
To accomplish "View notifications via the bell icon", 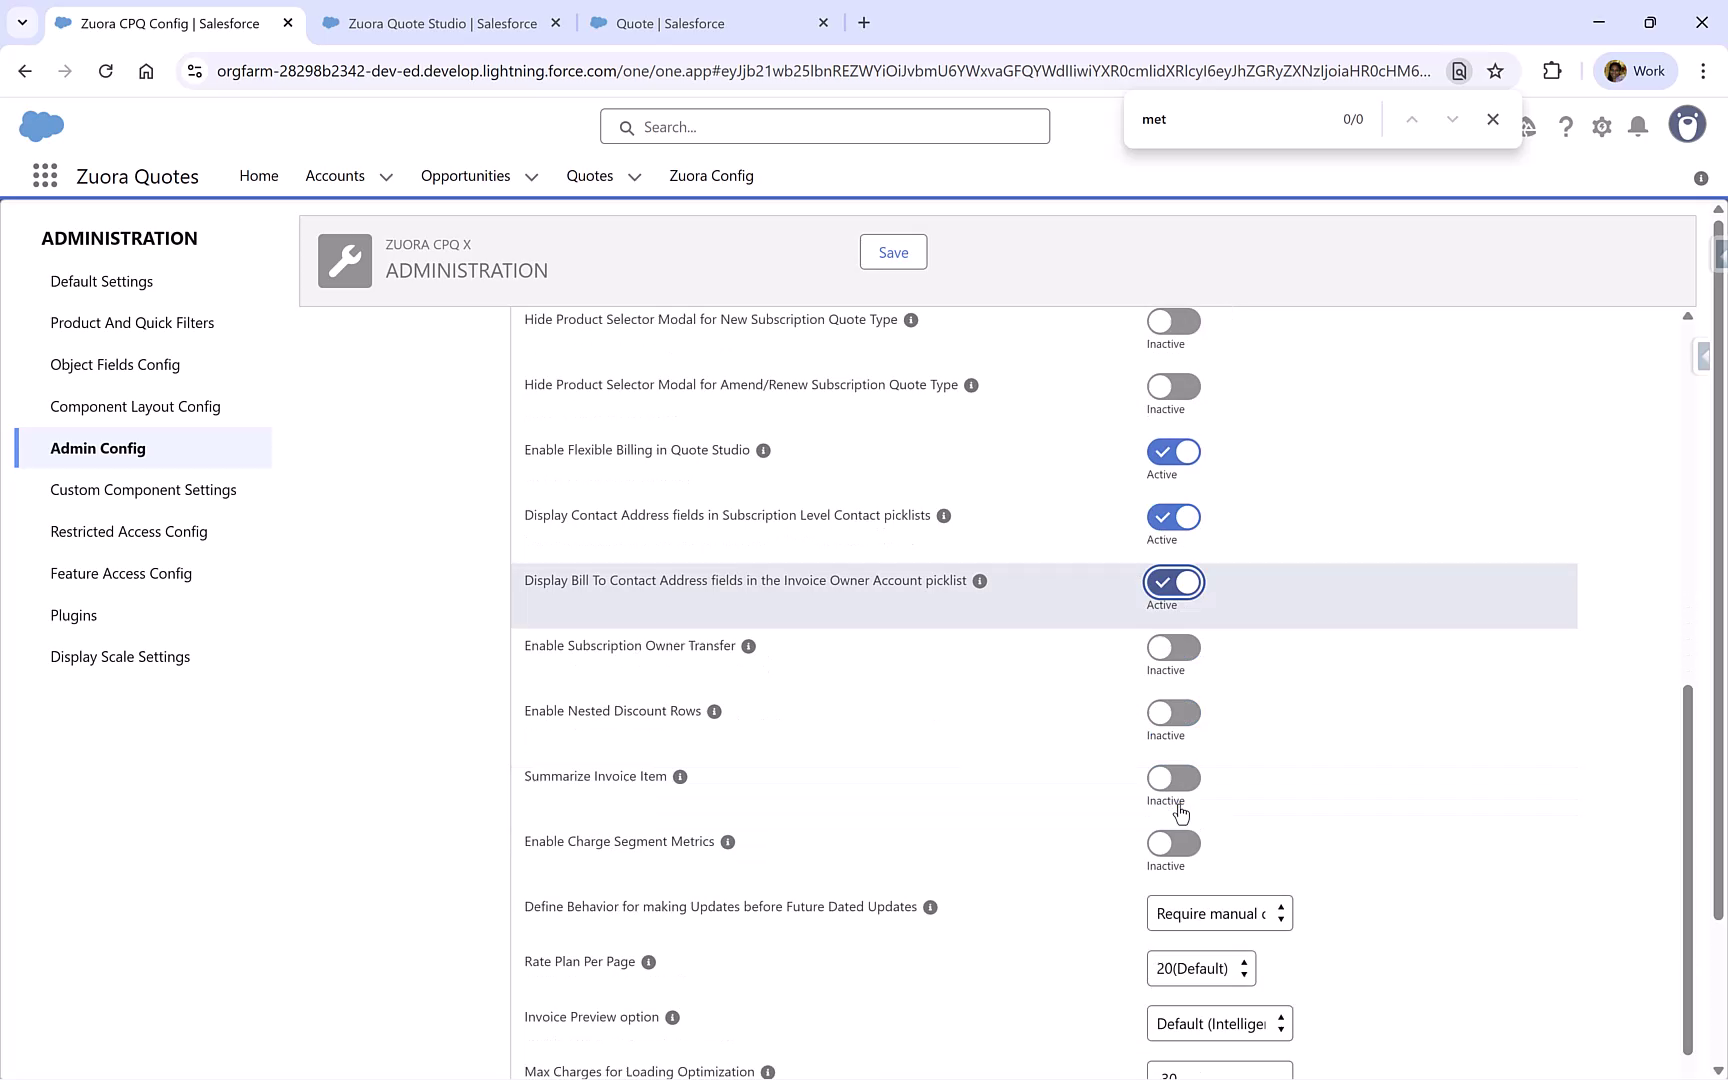I will [1638, 126].
